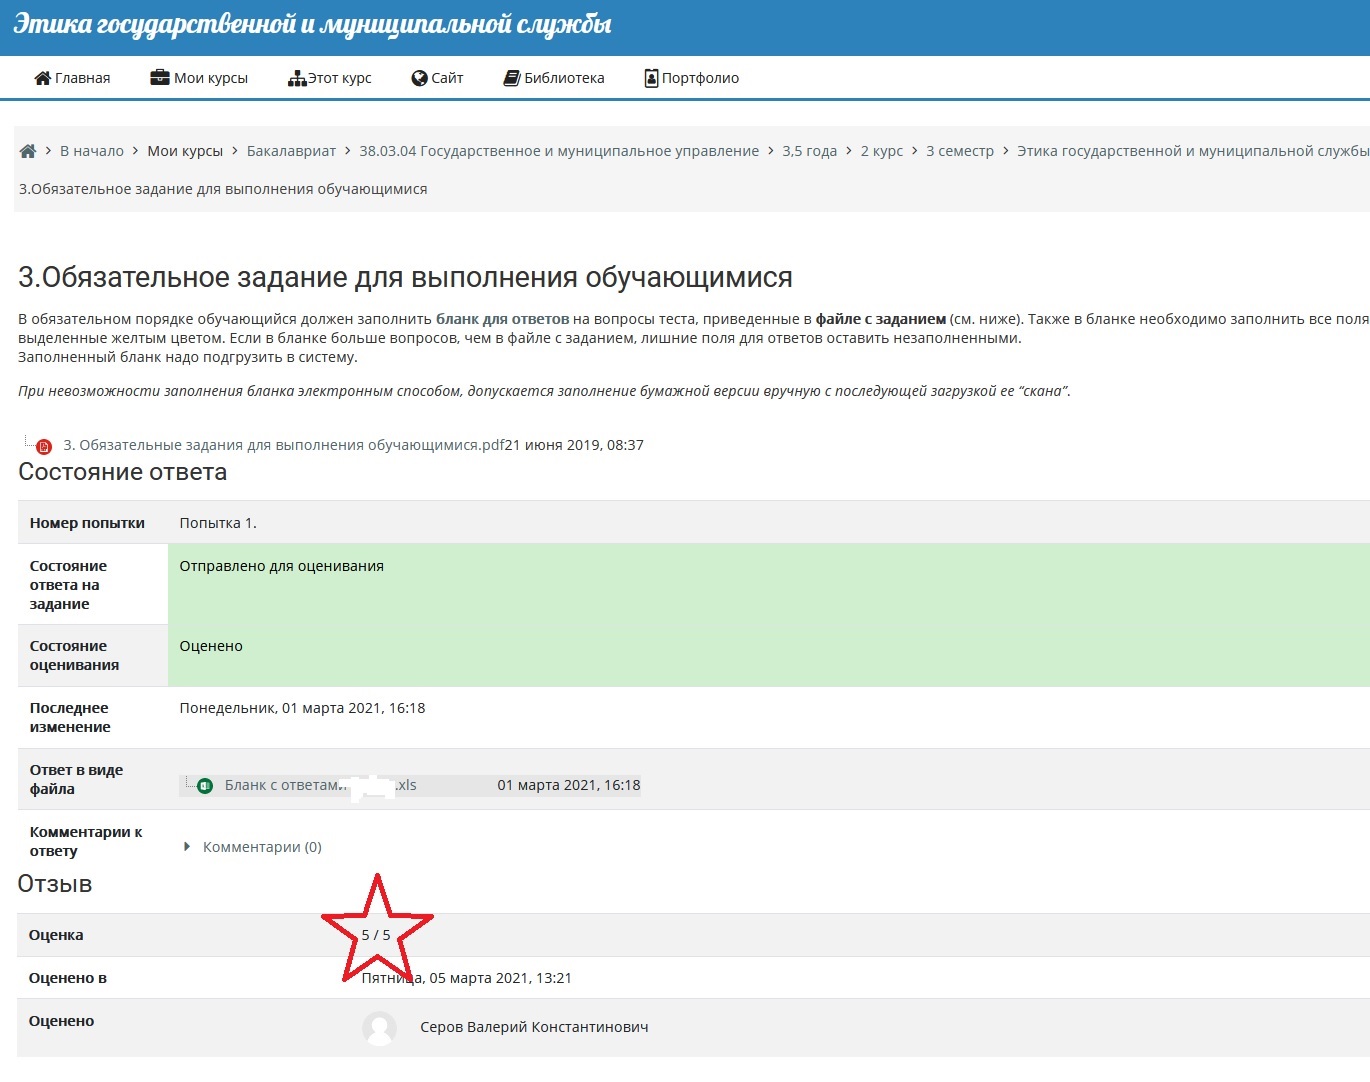Open the Бланк с ответами xls file
Image resolution: width=1370 pixels, height=1082 pixels.
[x=320, y=785]
